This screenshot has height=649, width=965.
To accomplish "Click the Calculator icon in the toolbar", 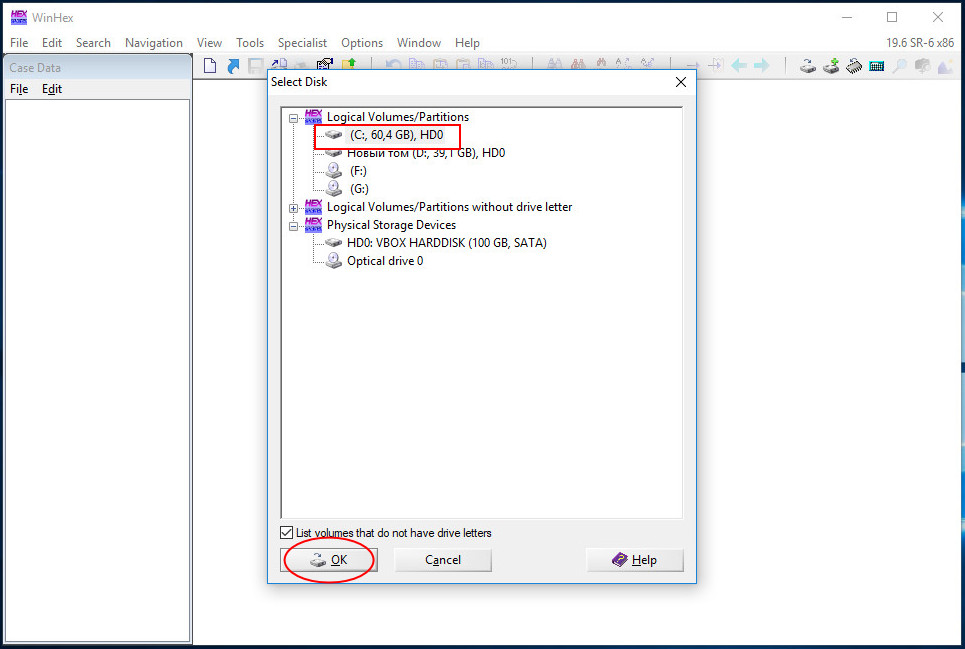I will tap(877, 66).
